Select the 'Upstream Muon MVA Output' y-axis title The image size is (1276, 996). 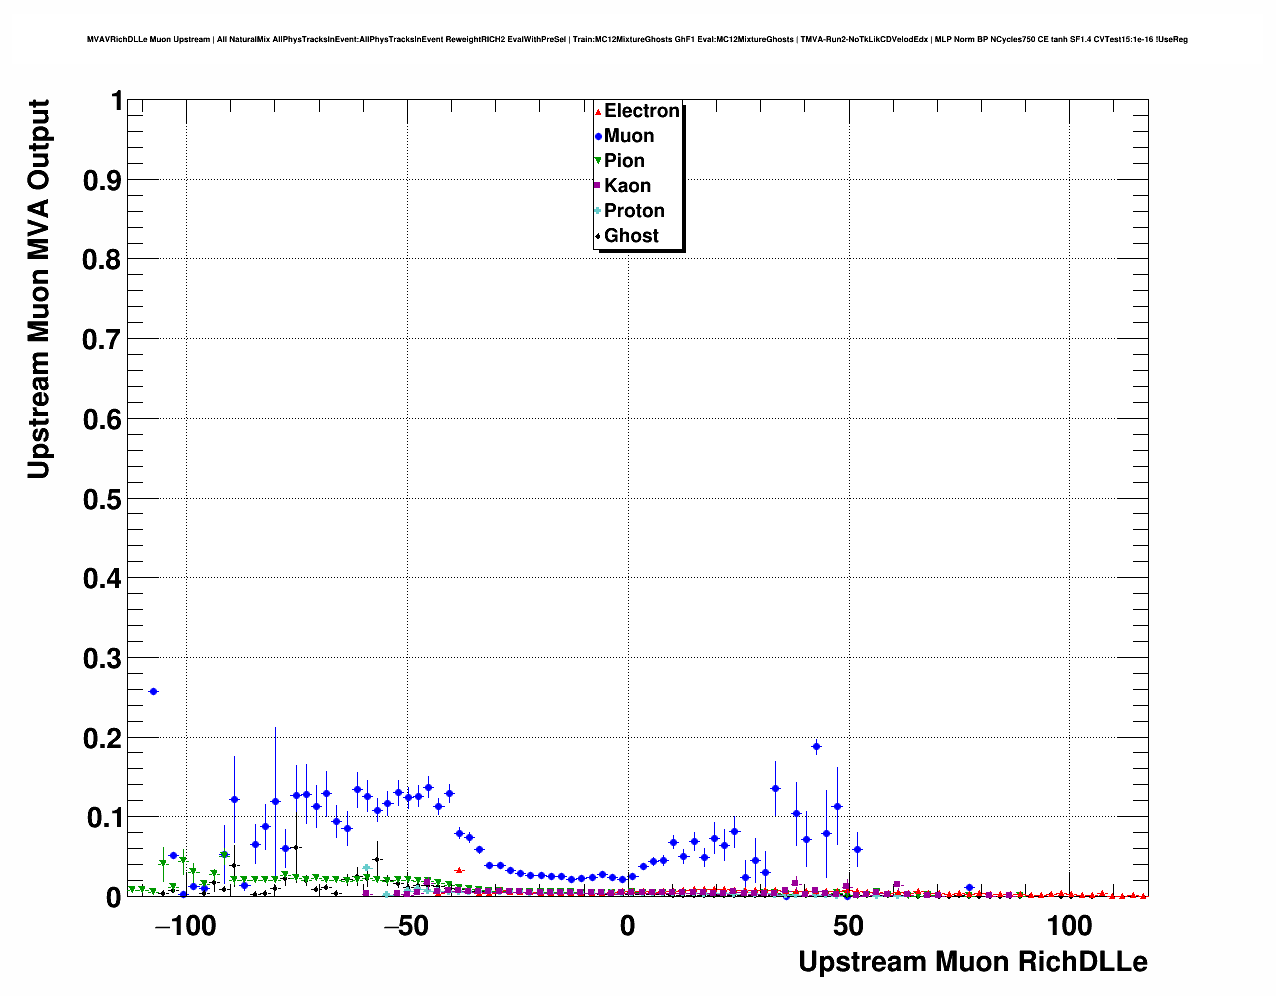[x=38, y=289]
